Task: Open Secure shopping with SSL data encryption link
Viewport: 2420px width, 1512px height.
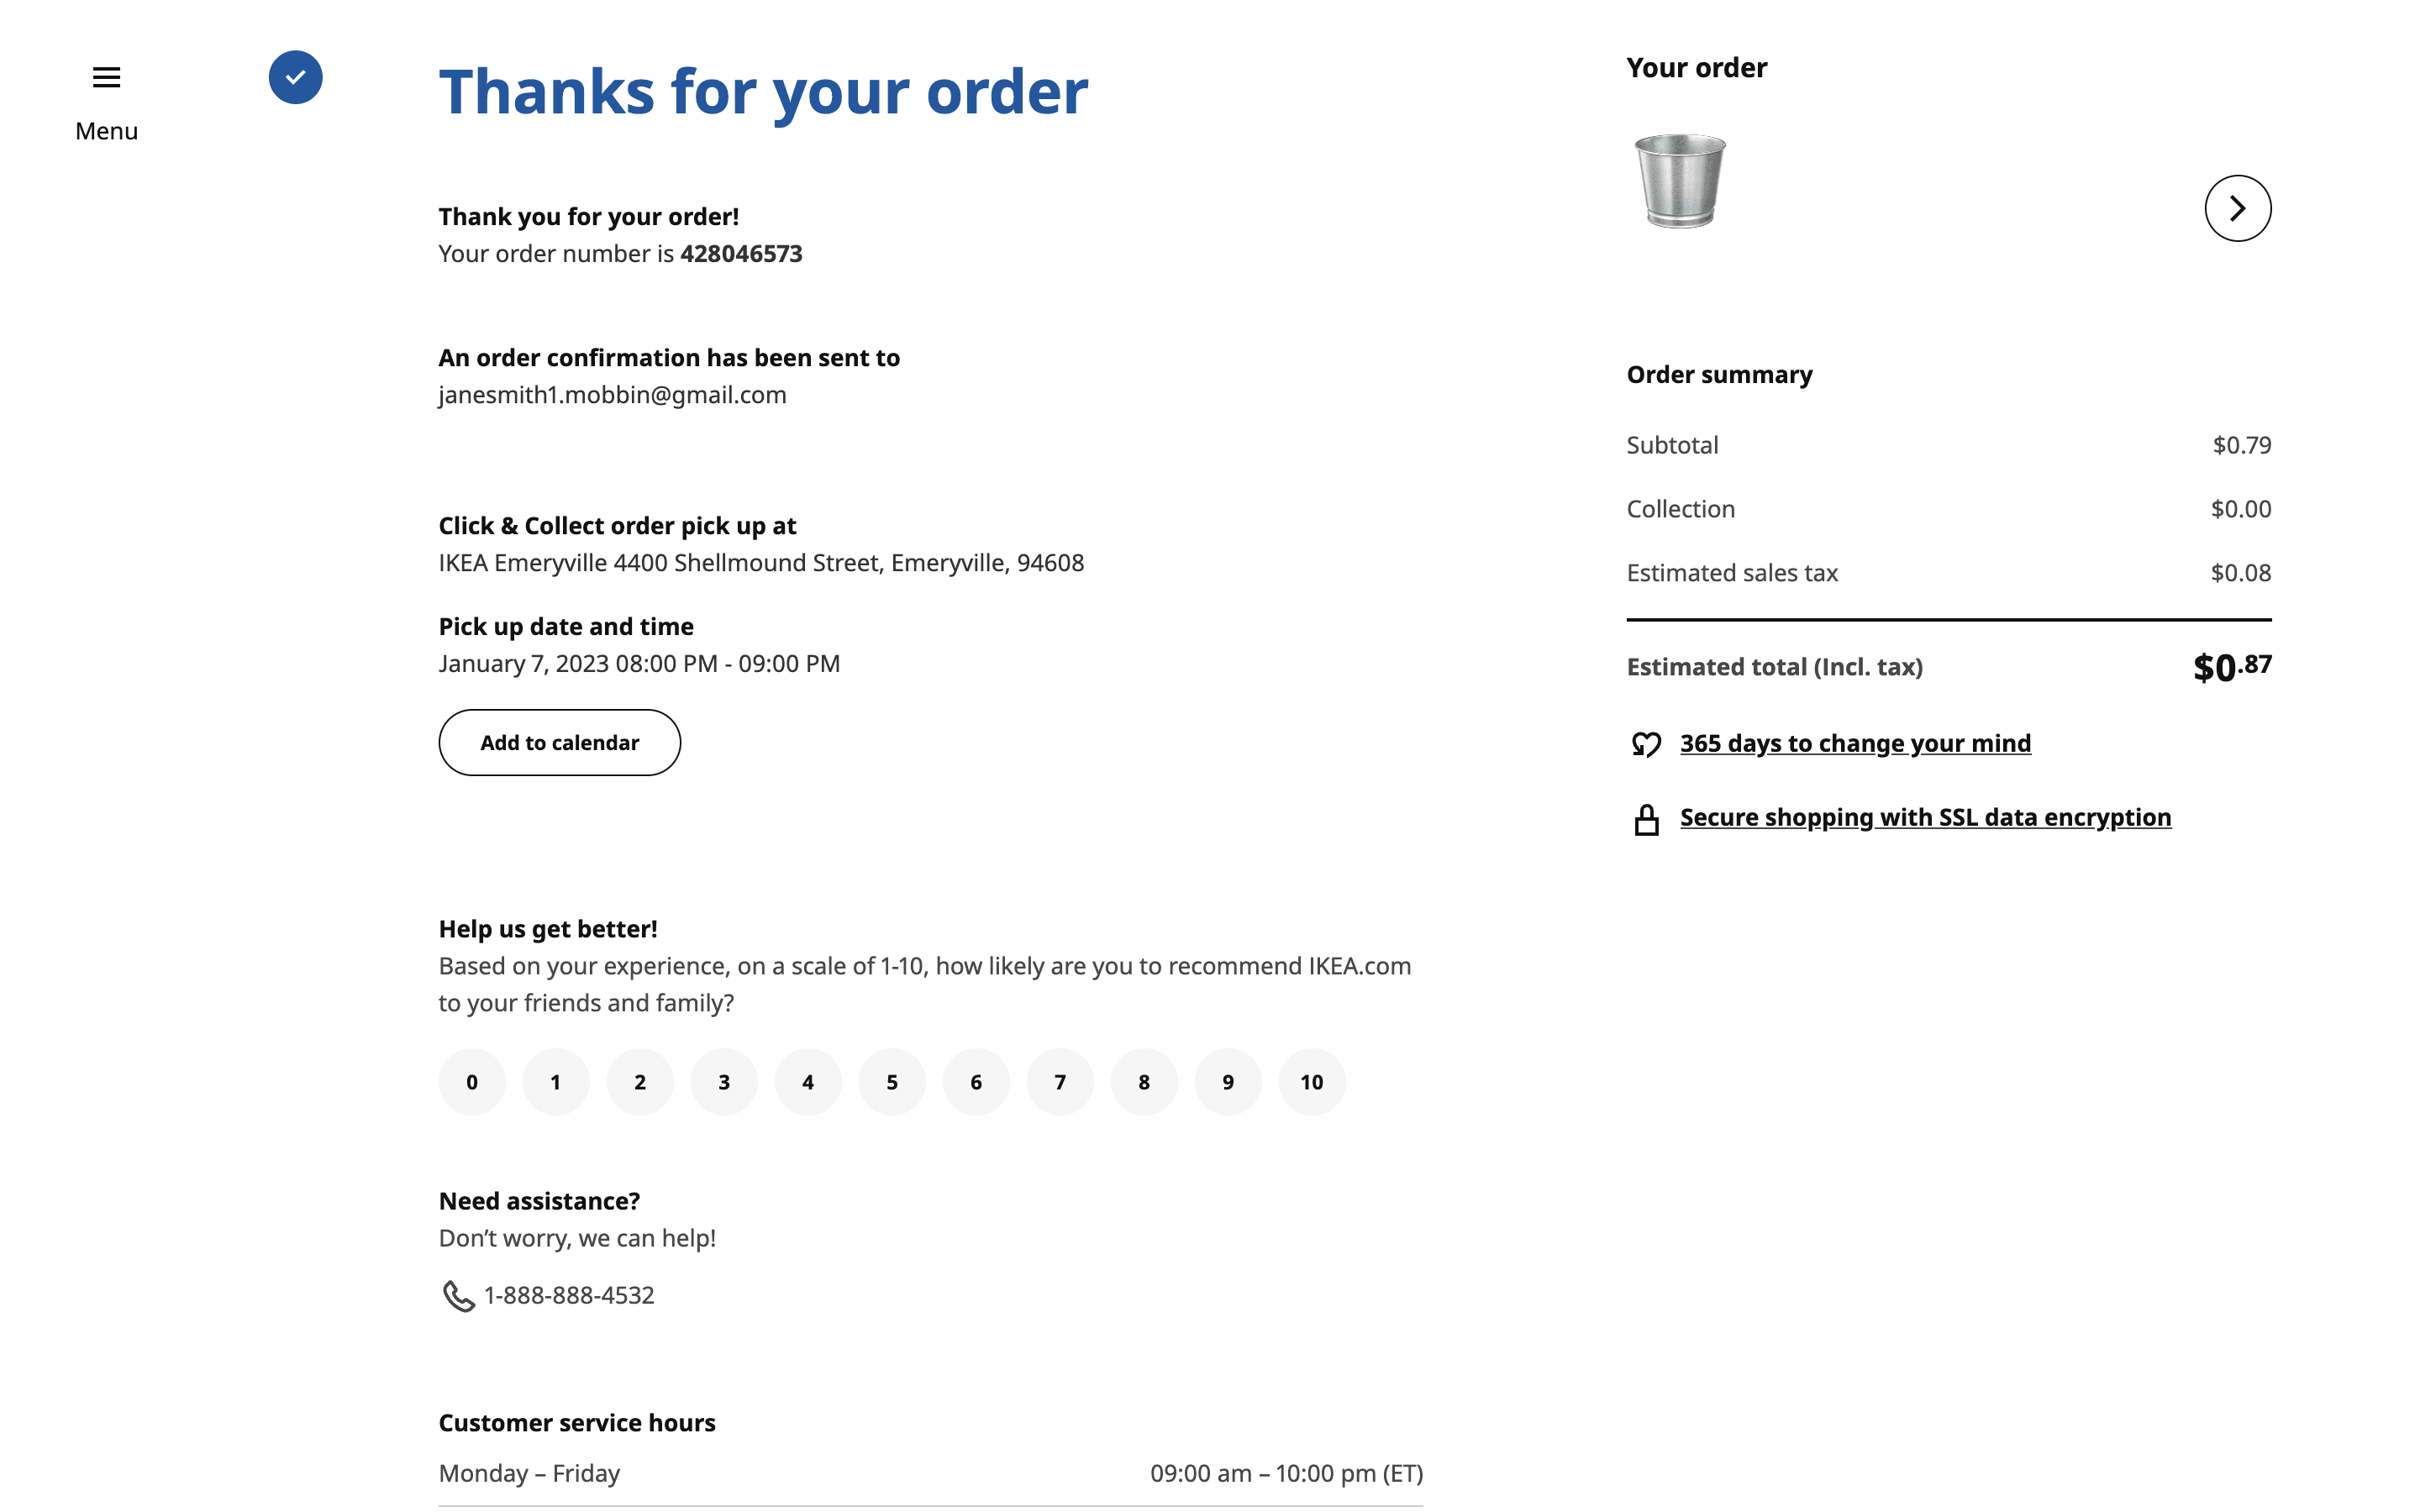Action: pyautogui.click(x=1925, y=817)
